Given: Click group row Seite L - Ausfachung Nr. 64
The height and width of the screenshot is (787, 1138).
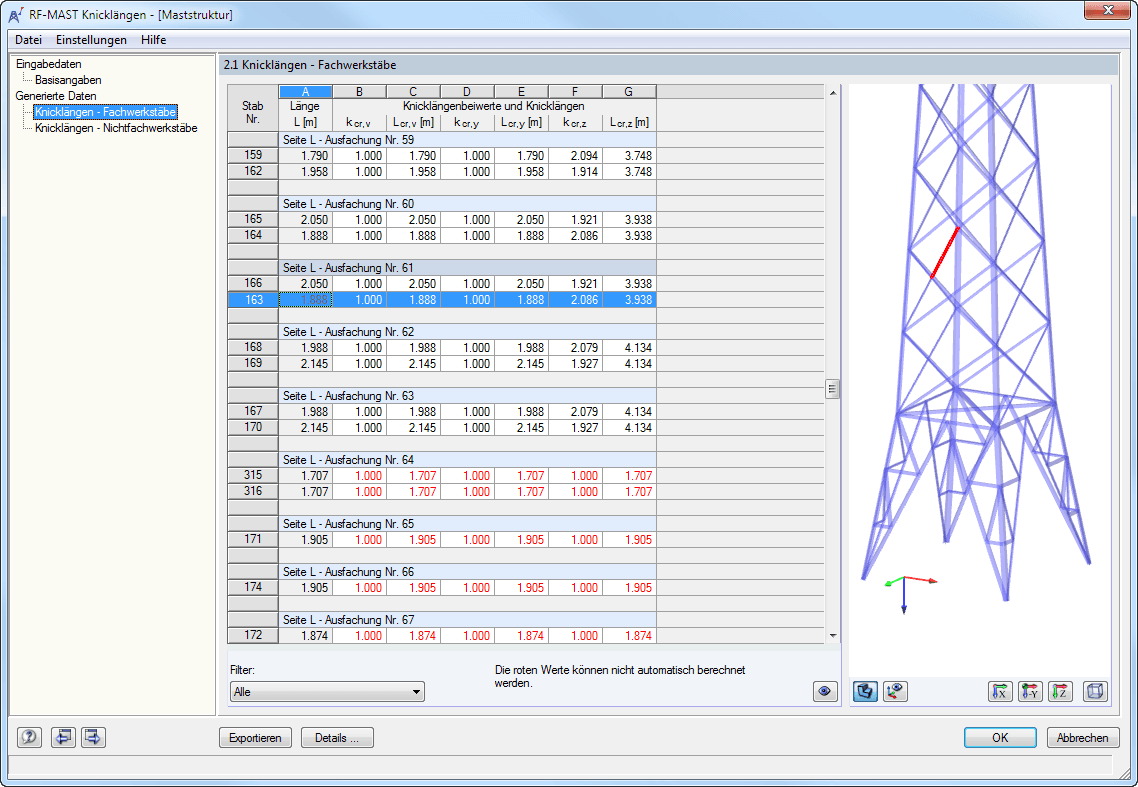Looking at the screenshot, I should 467,459.
